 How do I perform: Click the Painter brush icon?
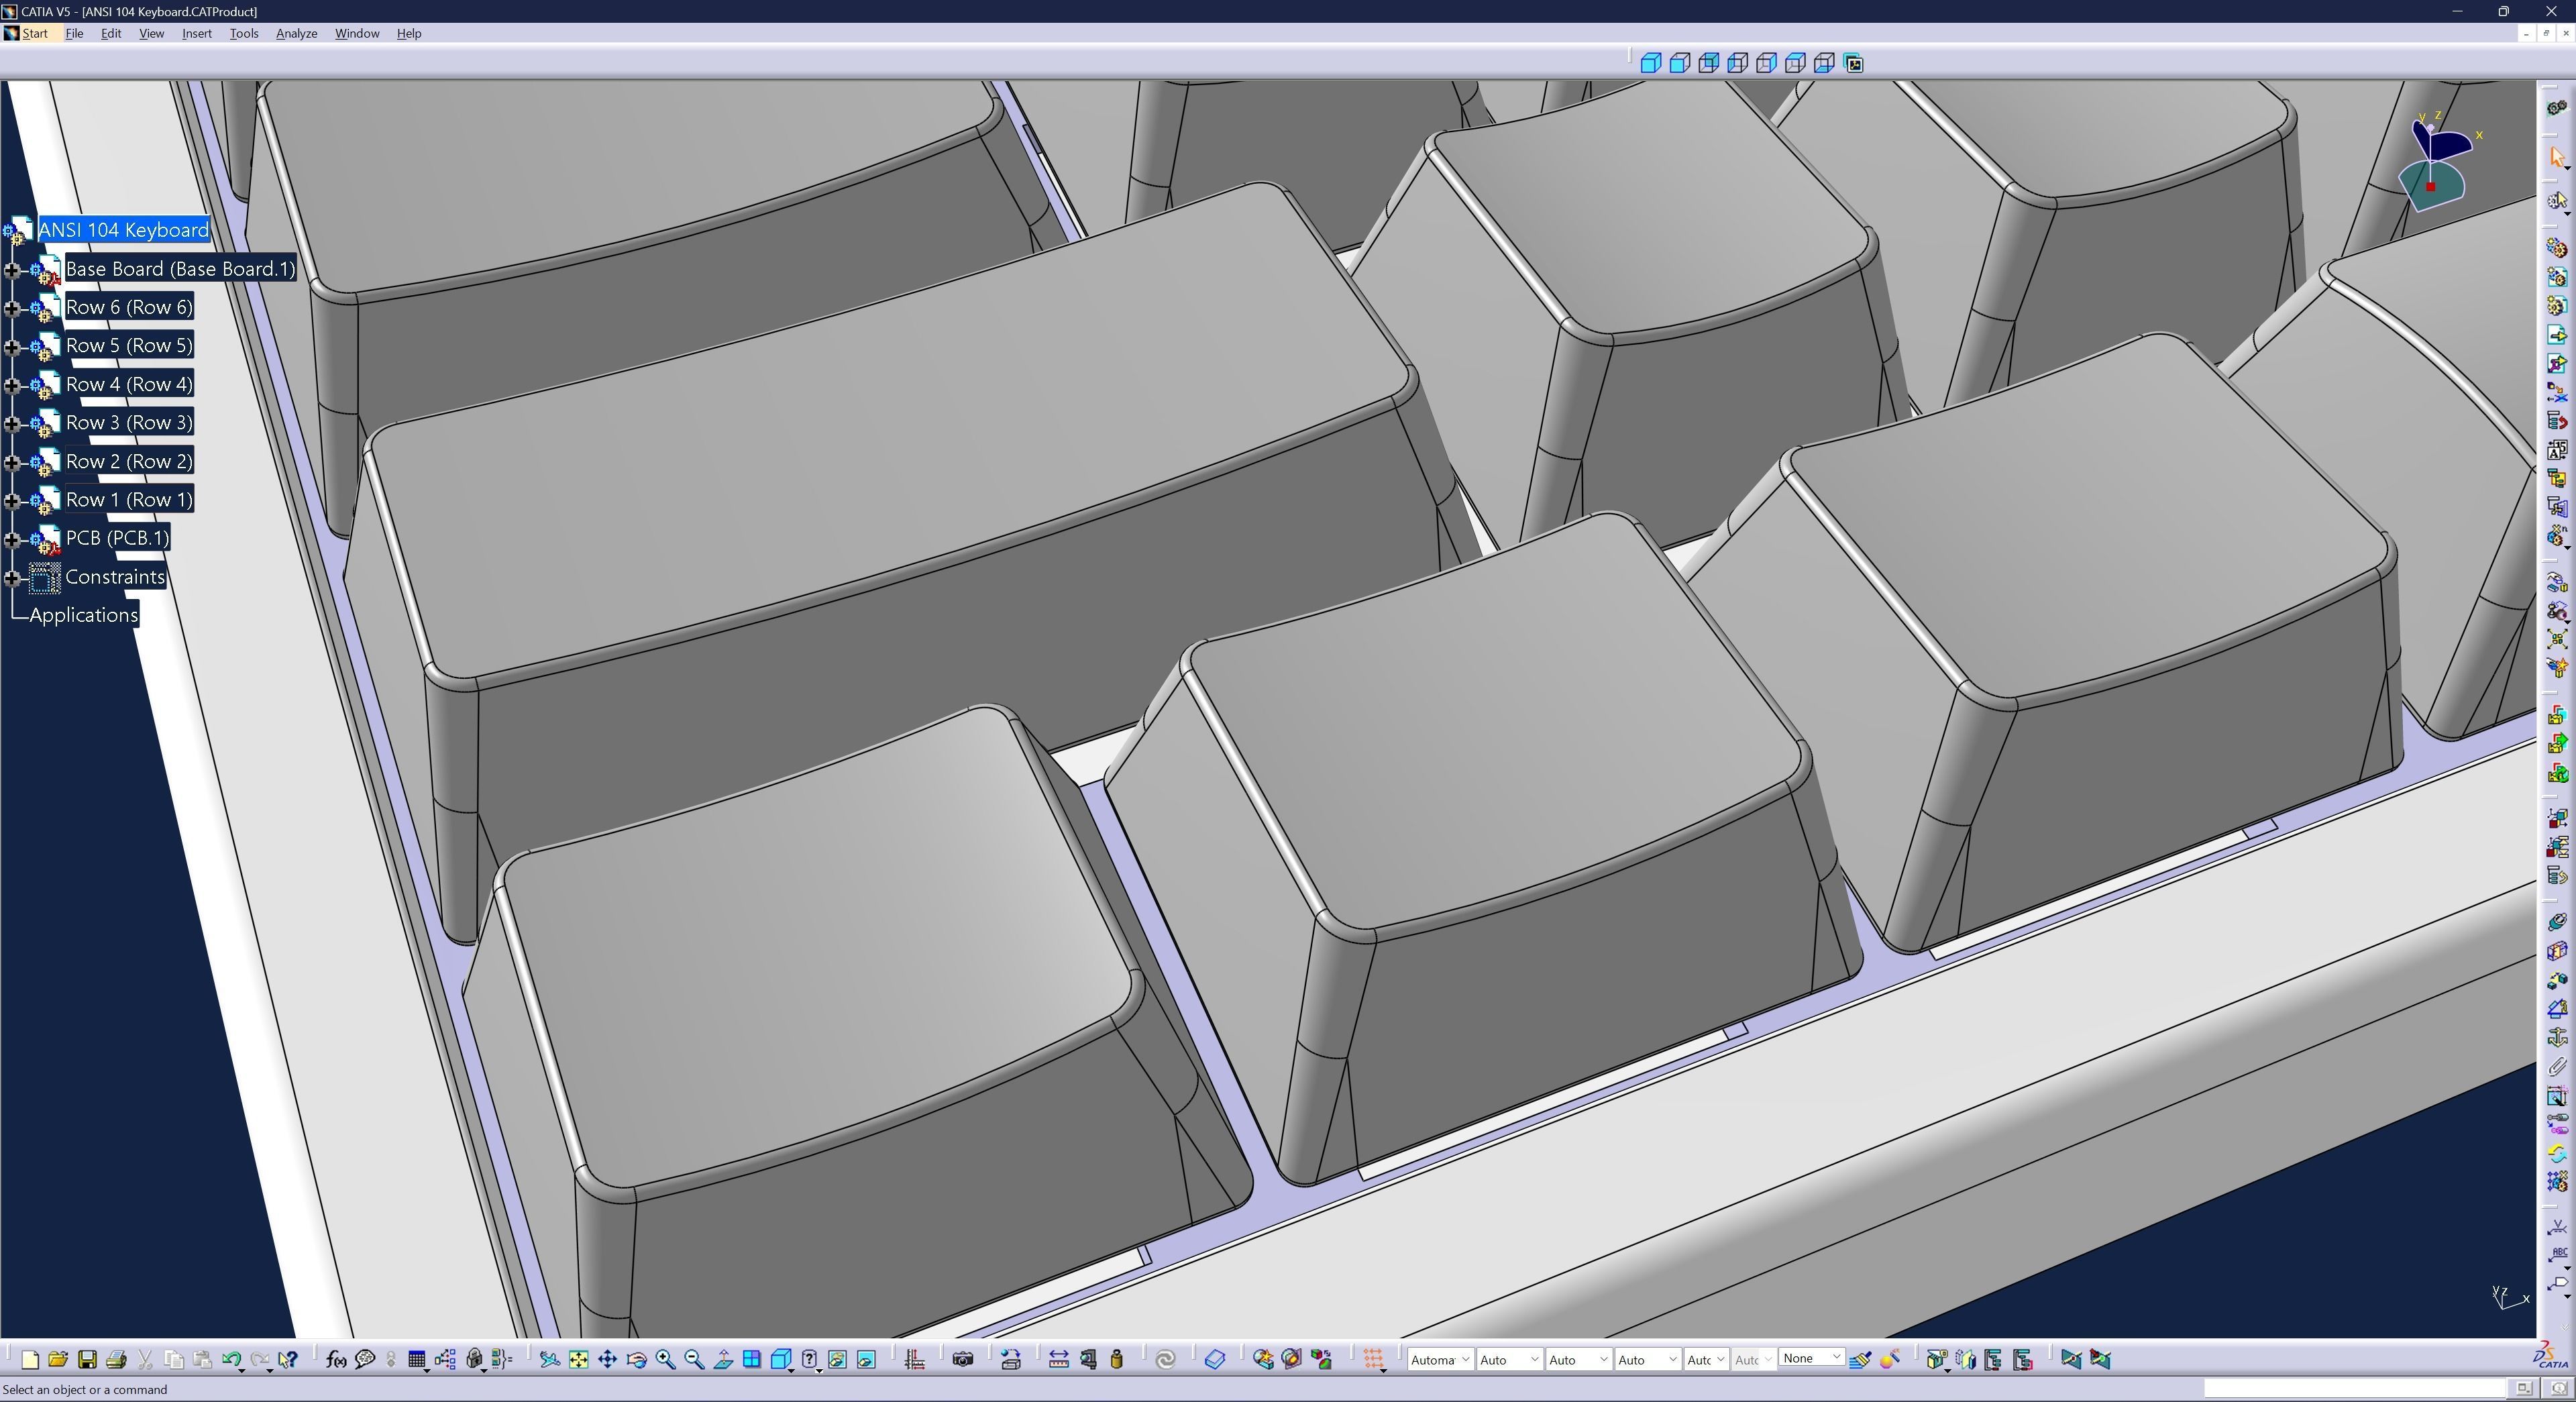coord(1861,1360)
